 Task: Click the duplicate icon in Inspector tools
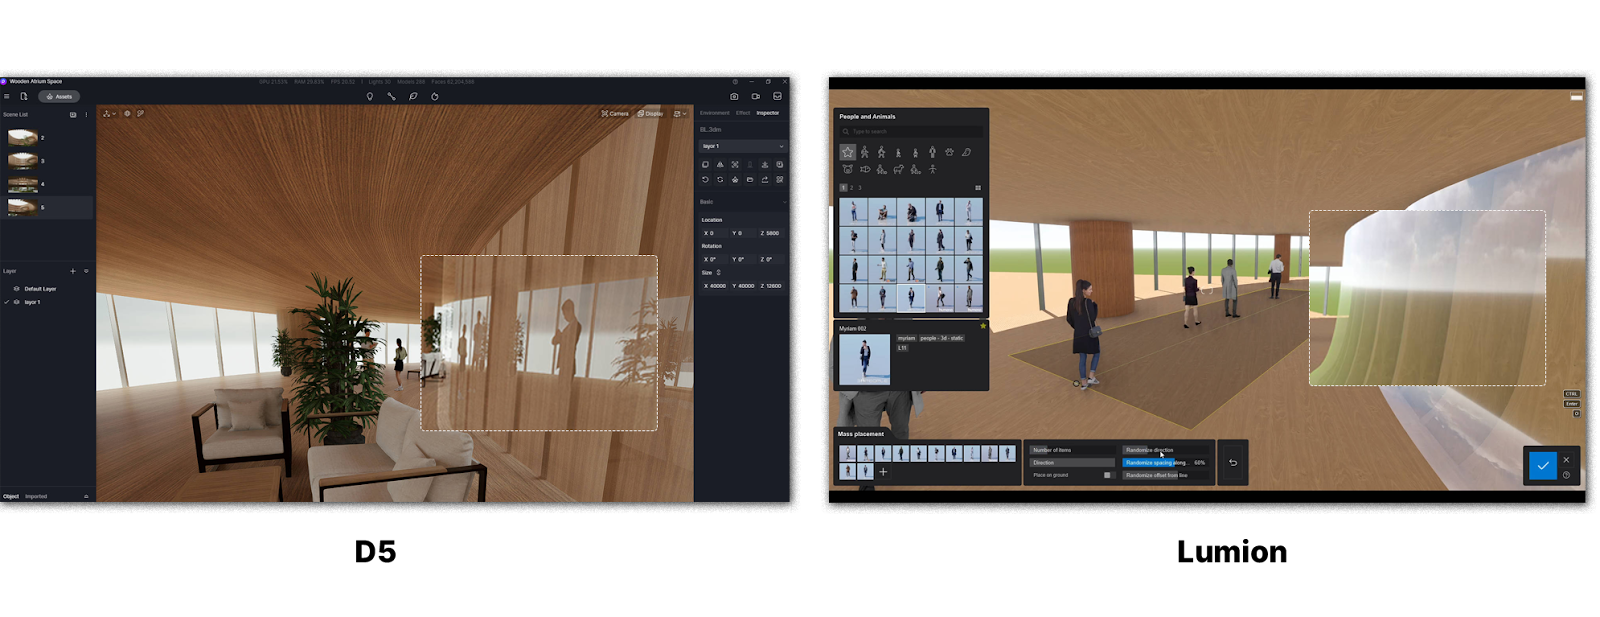point(705,165)
